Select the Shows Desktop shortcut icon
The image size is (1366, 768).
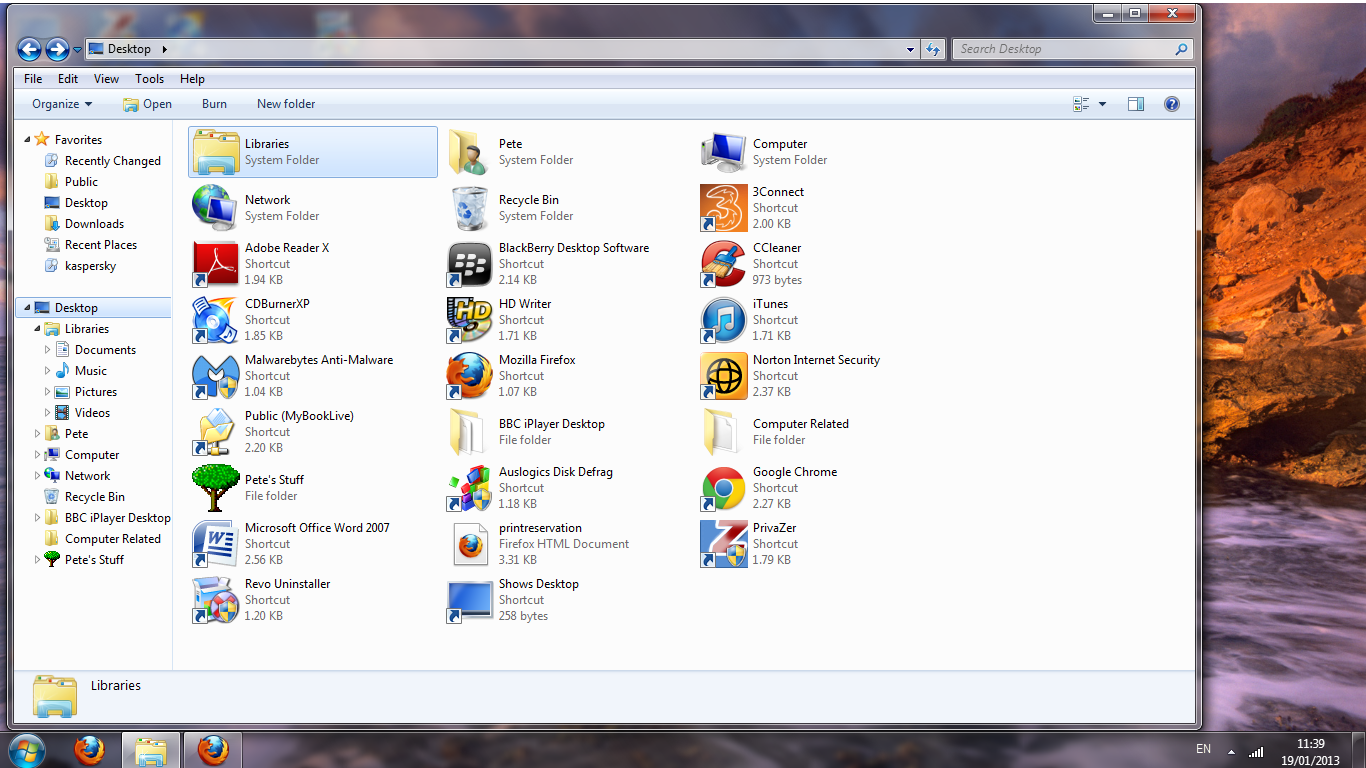pyautogui.click(x=469, y=600)
